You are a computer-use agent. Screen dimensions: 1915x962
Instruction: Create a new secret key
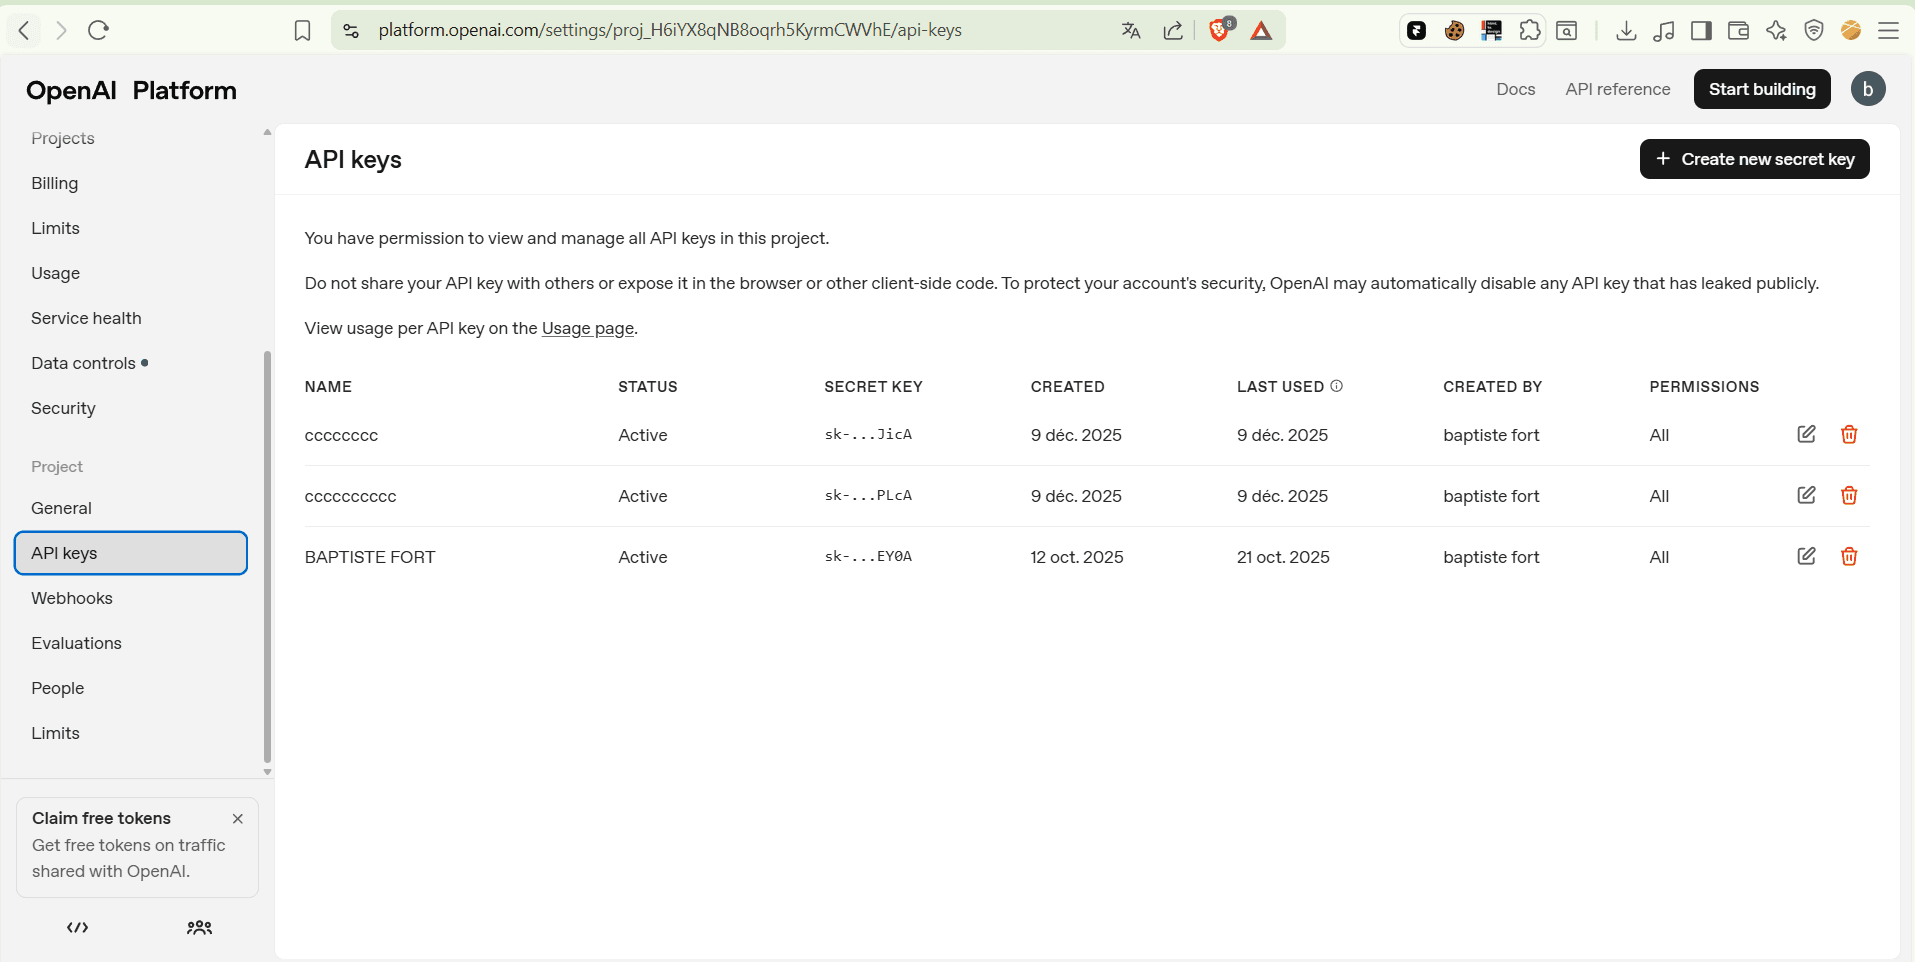pyautogui.click(x=1754, y=159)
